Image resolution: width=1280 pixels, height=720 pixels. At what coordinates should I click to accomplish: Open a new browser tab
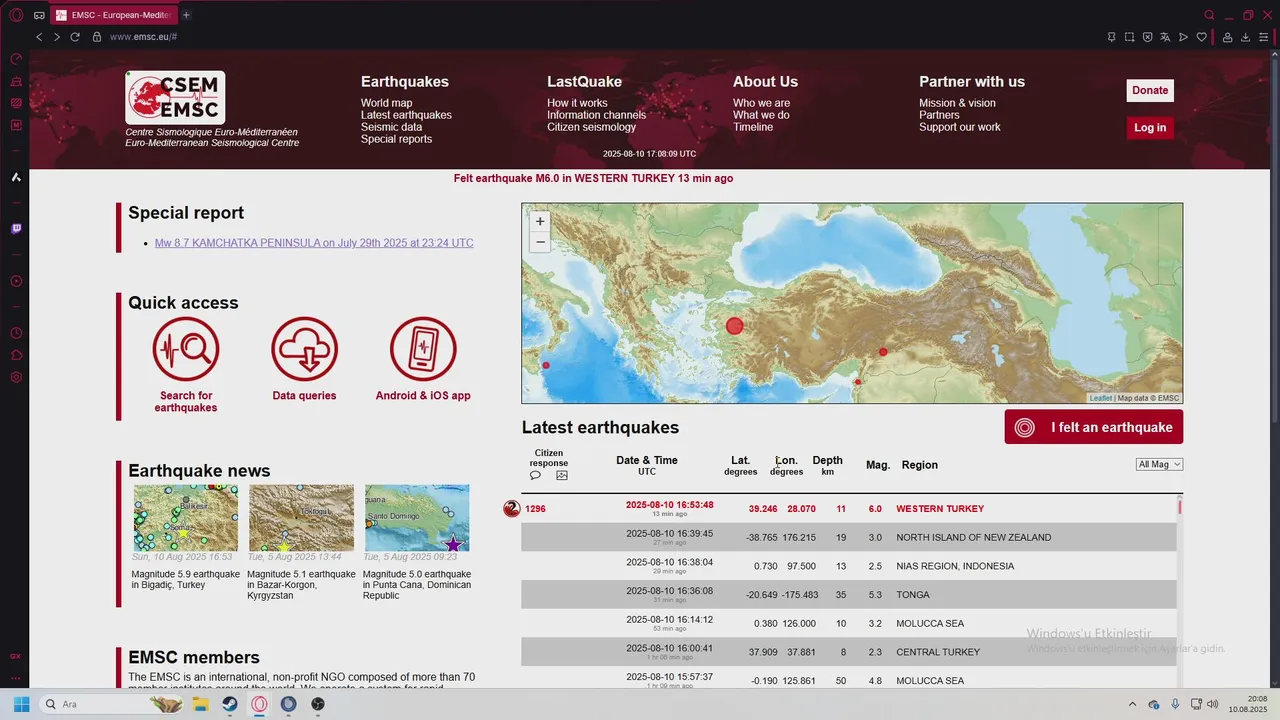point(186,15)
